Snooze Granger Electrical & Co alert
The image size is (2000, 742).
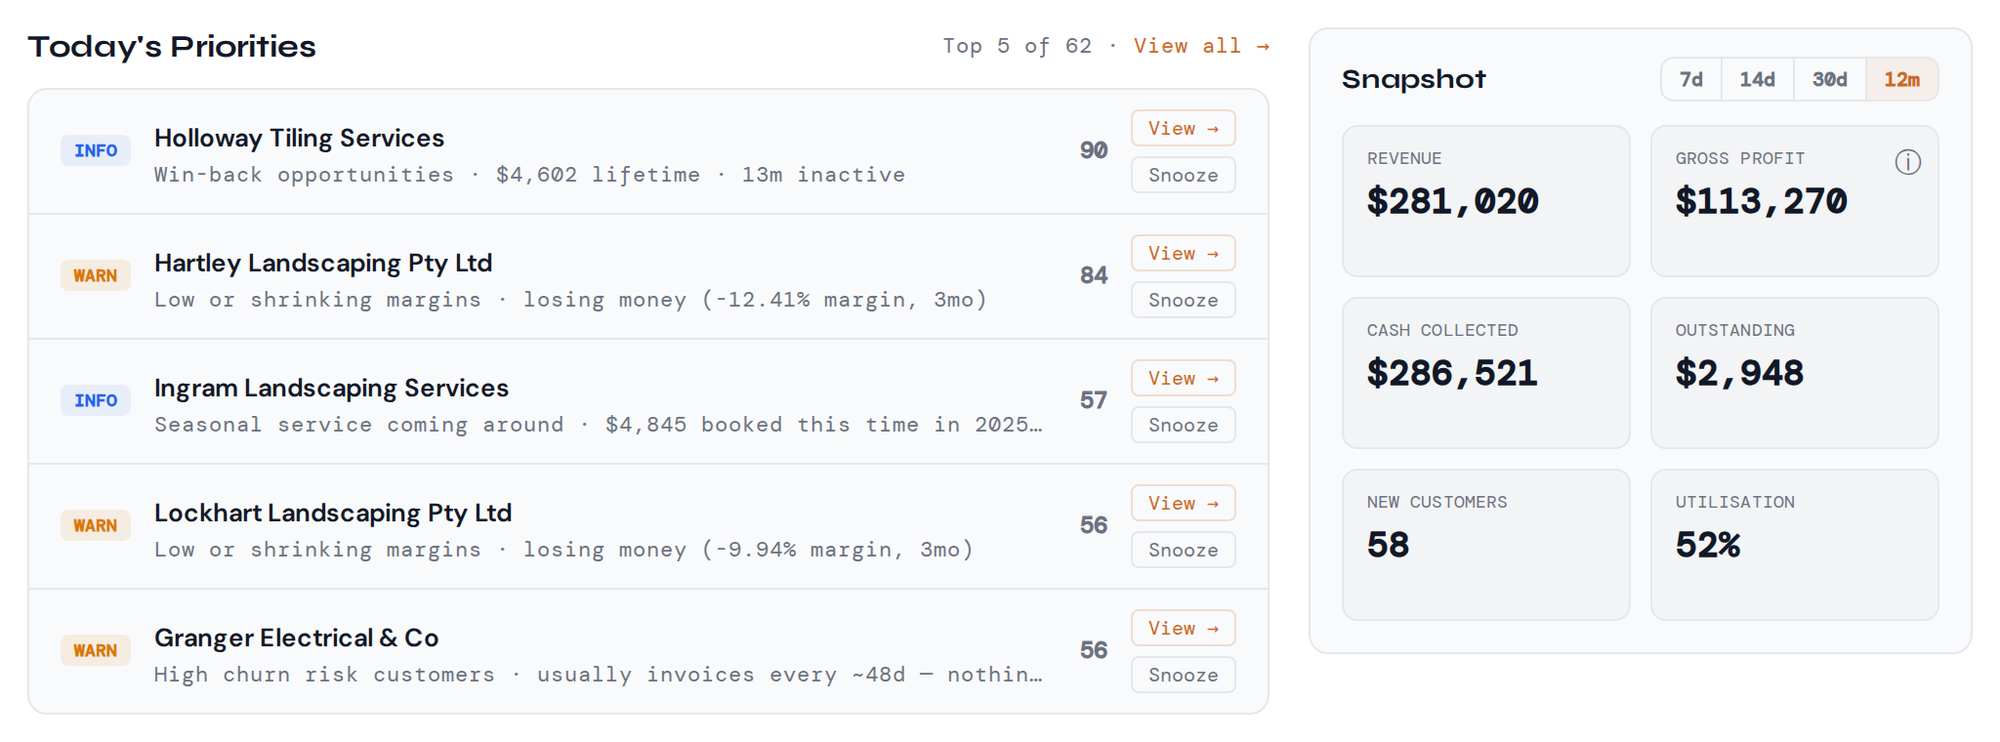click(x=1183, y=675)
